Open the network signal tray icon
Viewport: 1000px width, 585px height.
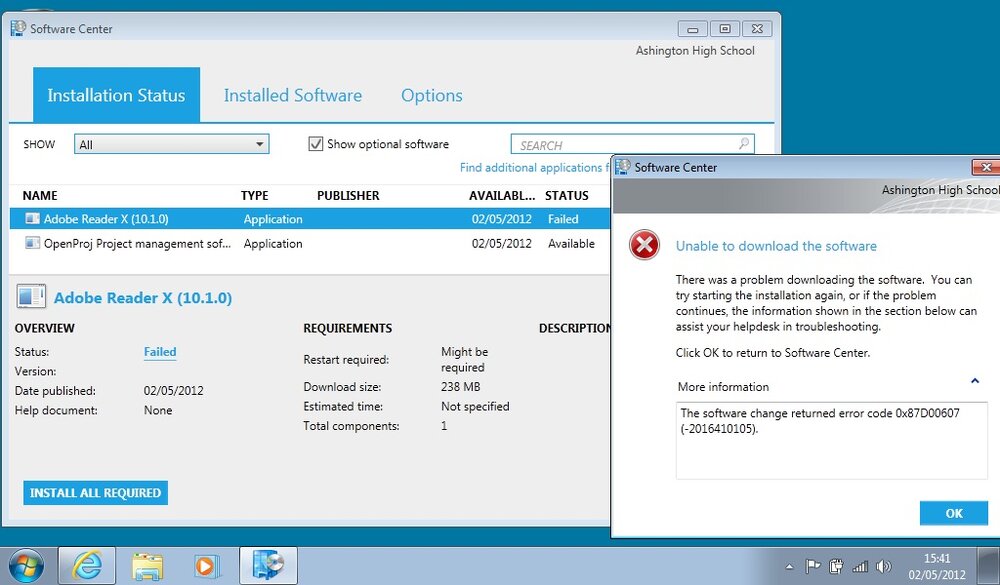[860, 566]
